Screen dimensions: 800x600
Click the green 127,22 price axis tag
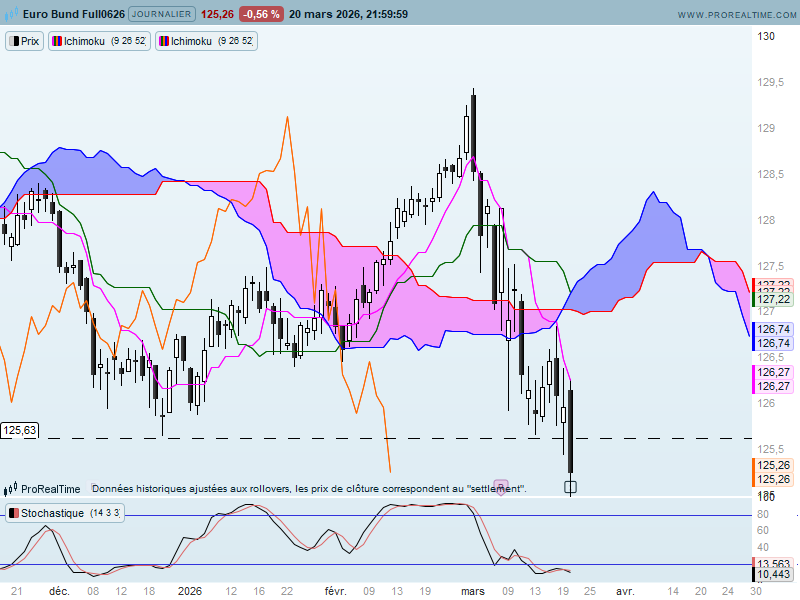773,299
